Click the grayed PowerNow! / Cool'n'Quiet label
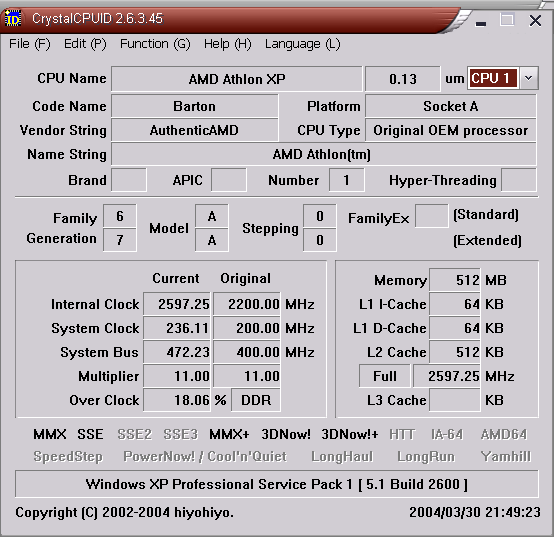 click(205, 456)
